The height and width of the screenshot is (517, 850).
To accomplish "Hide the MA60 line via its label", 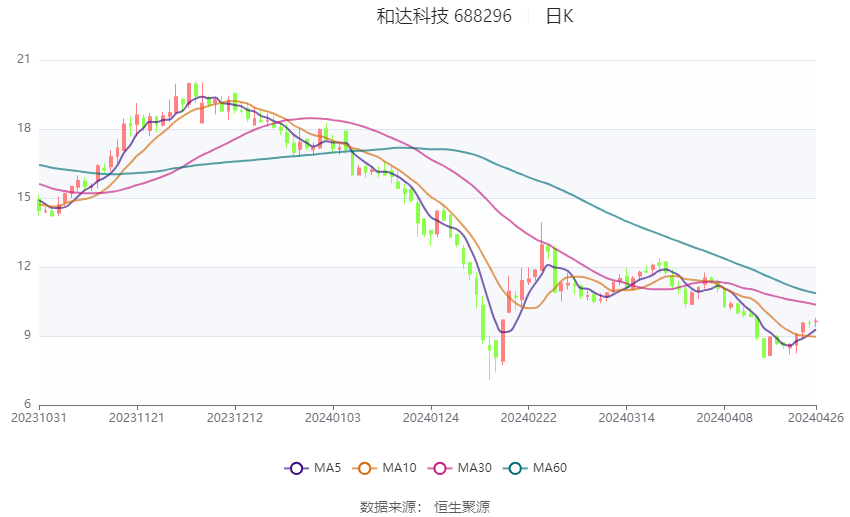I will click(x=550, y=468).
